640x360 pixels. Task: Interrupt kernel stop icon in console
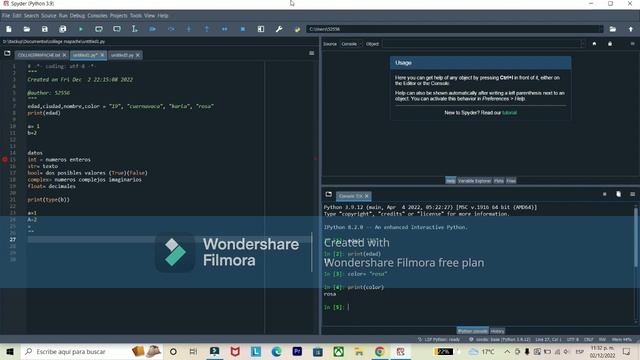point(604,194)
